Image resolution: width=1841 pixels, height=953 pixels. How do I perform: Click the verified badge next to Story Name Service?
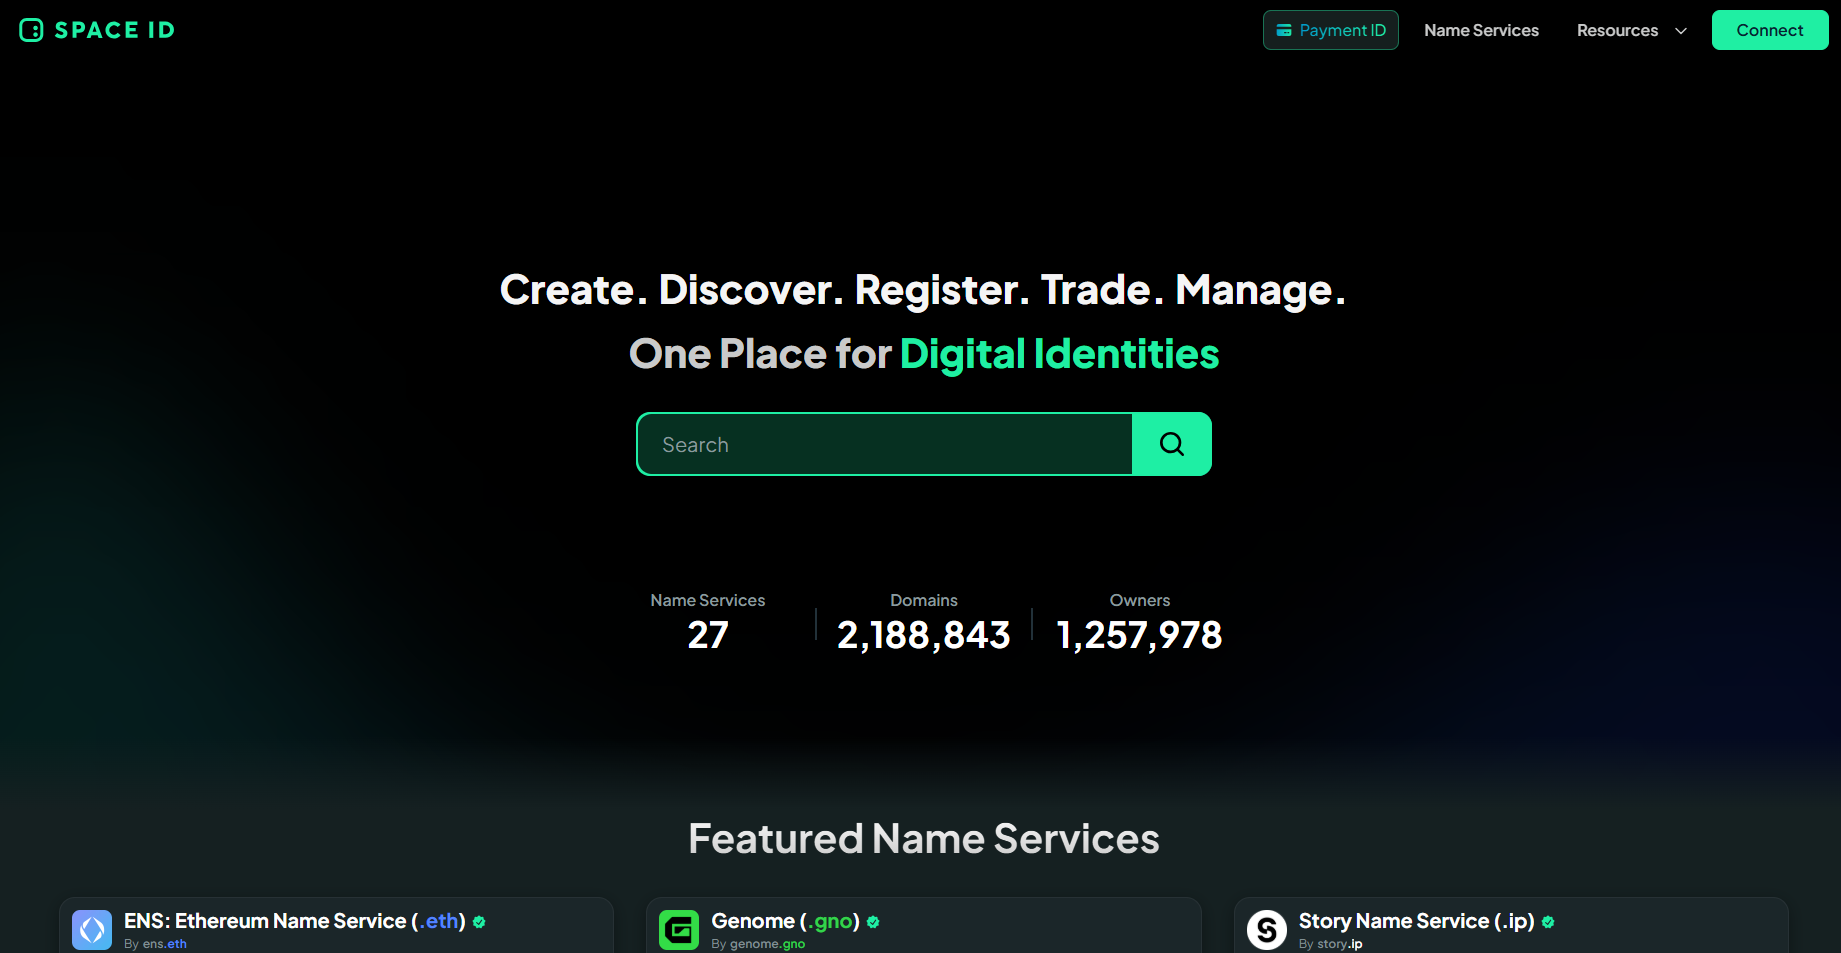click(1547, 922)
